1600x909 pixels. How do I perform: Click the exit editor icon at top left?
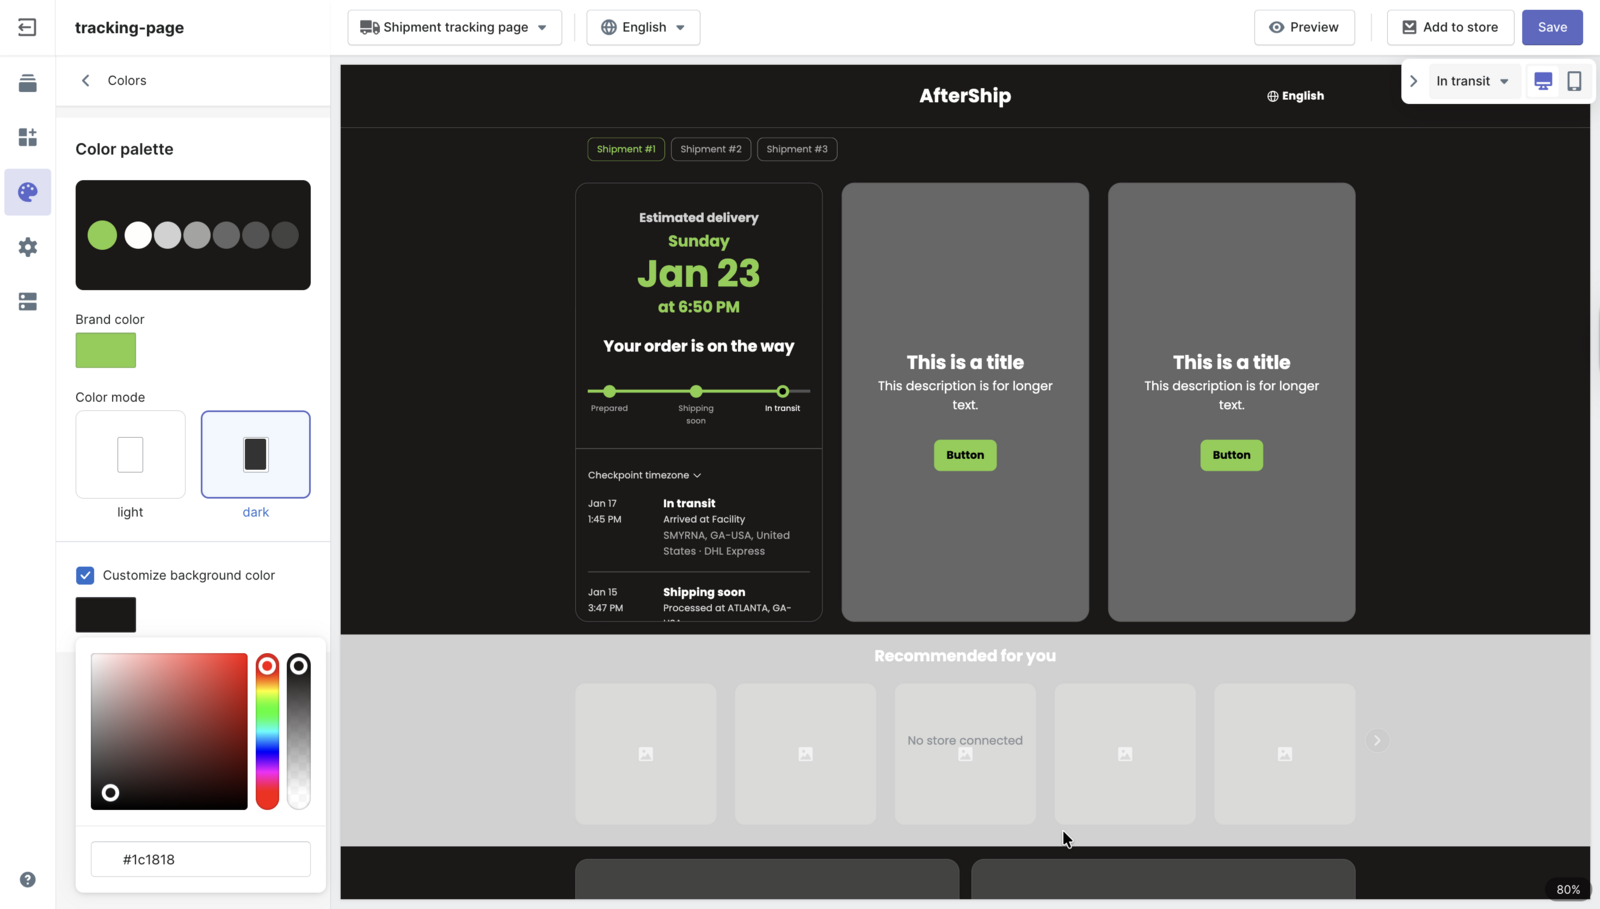click(x=27, y=27)
